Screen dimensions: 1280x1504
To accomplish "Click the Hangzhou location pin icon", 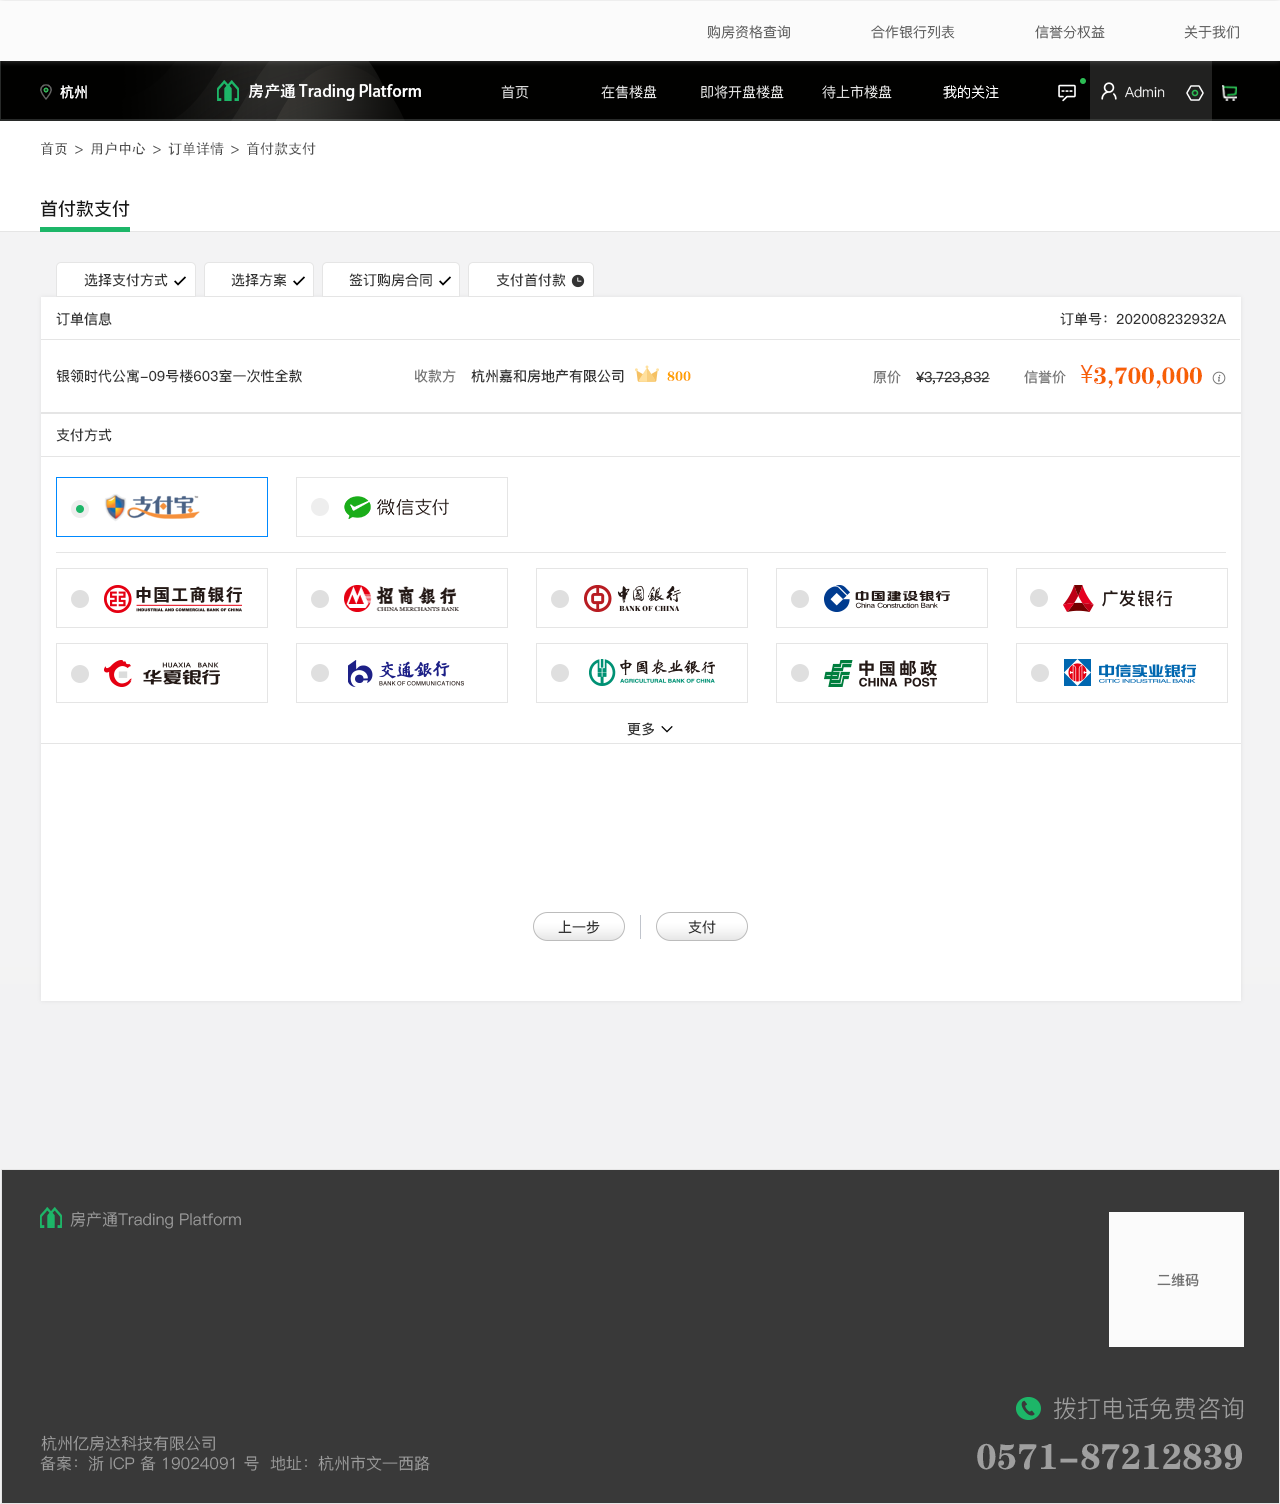I will (46, 92).
